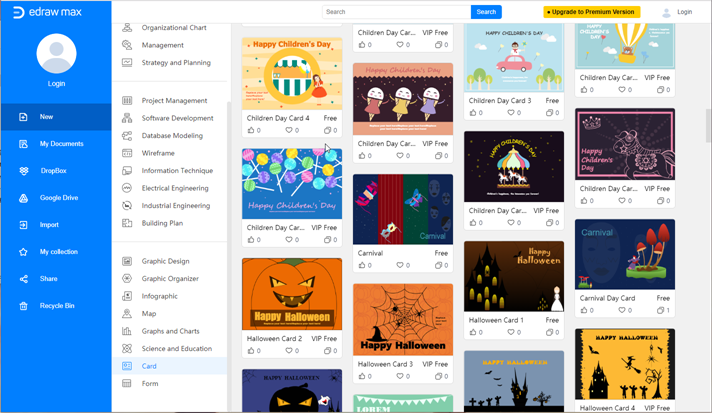This screenshot has height=413, width=712.
Task: Open carousel Happy Children's Day thumbnail
Action: (514, 167)
